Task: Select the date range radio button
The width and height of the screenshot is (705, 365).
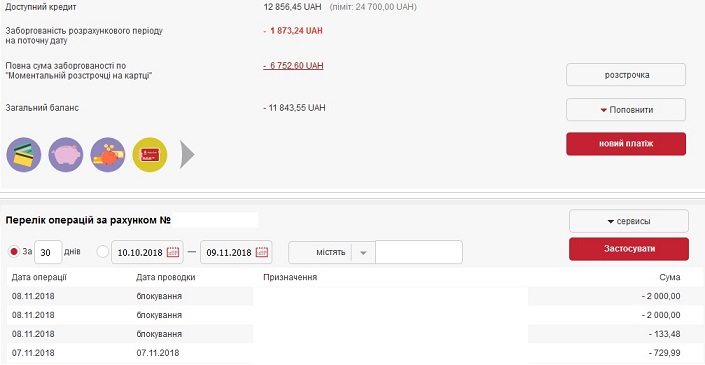Action: [x=103, y=252]
